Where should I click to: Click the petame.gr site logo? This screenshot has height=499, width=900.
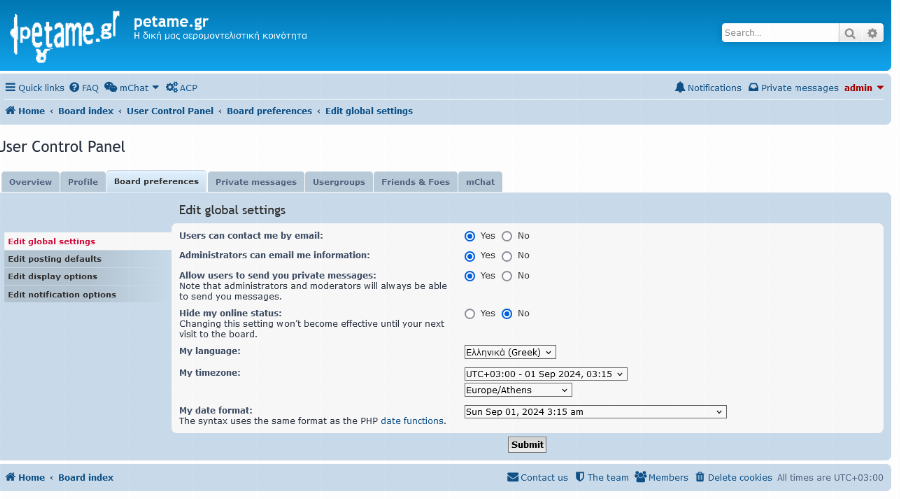click(x=64, y=36)
